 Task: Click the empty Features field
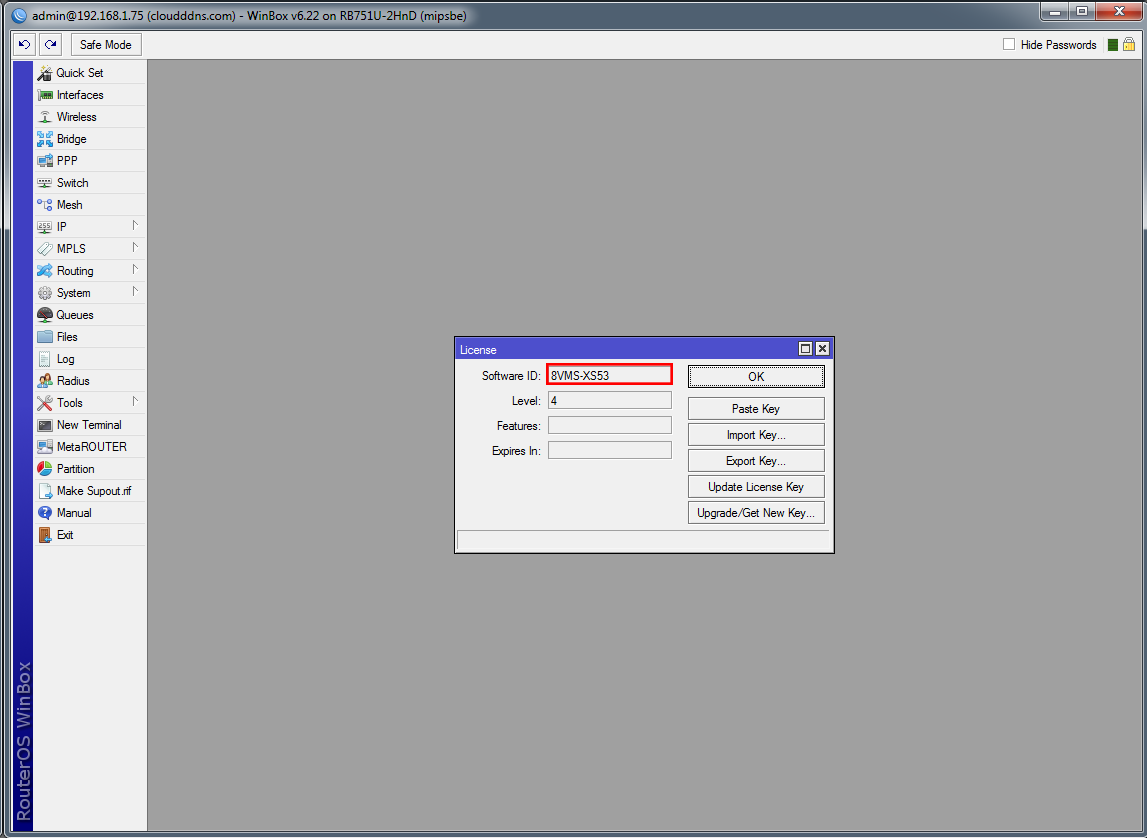(609, 426)
